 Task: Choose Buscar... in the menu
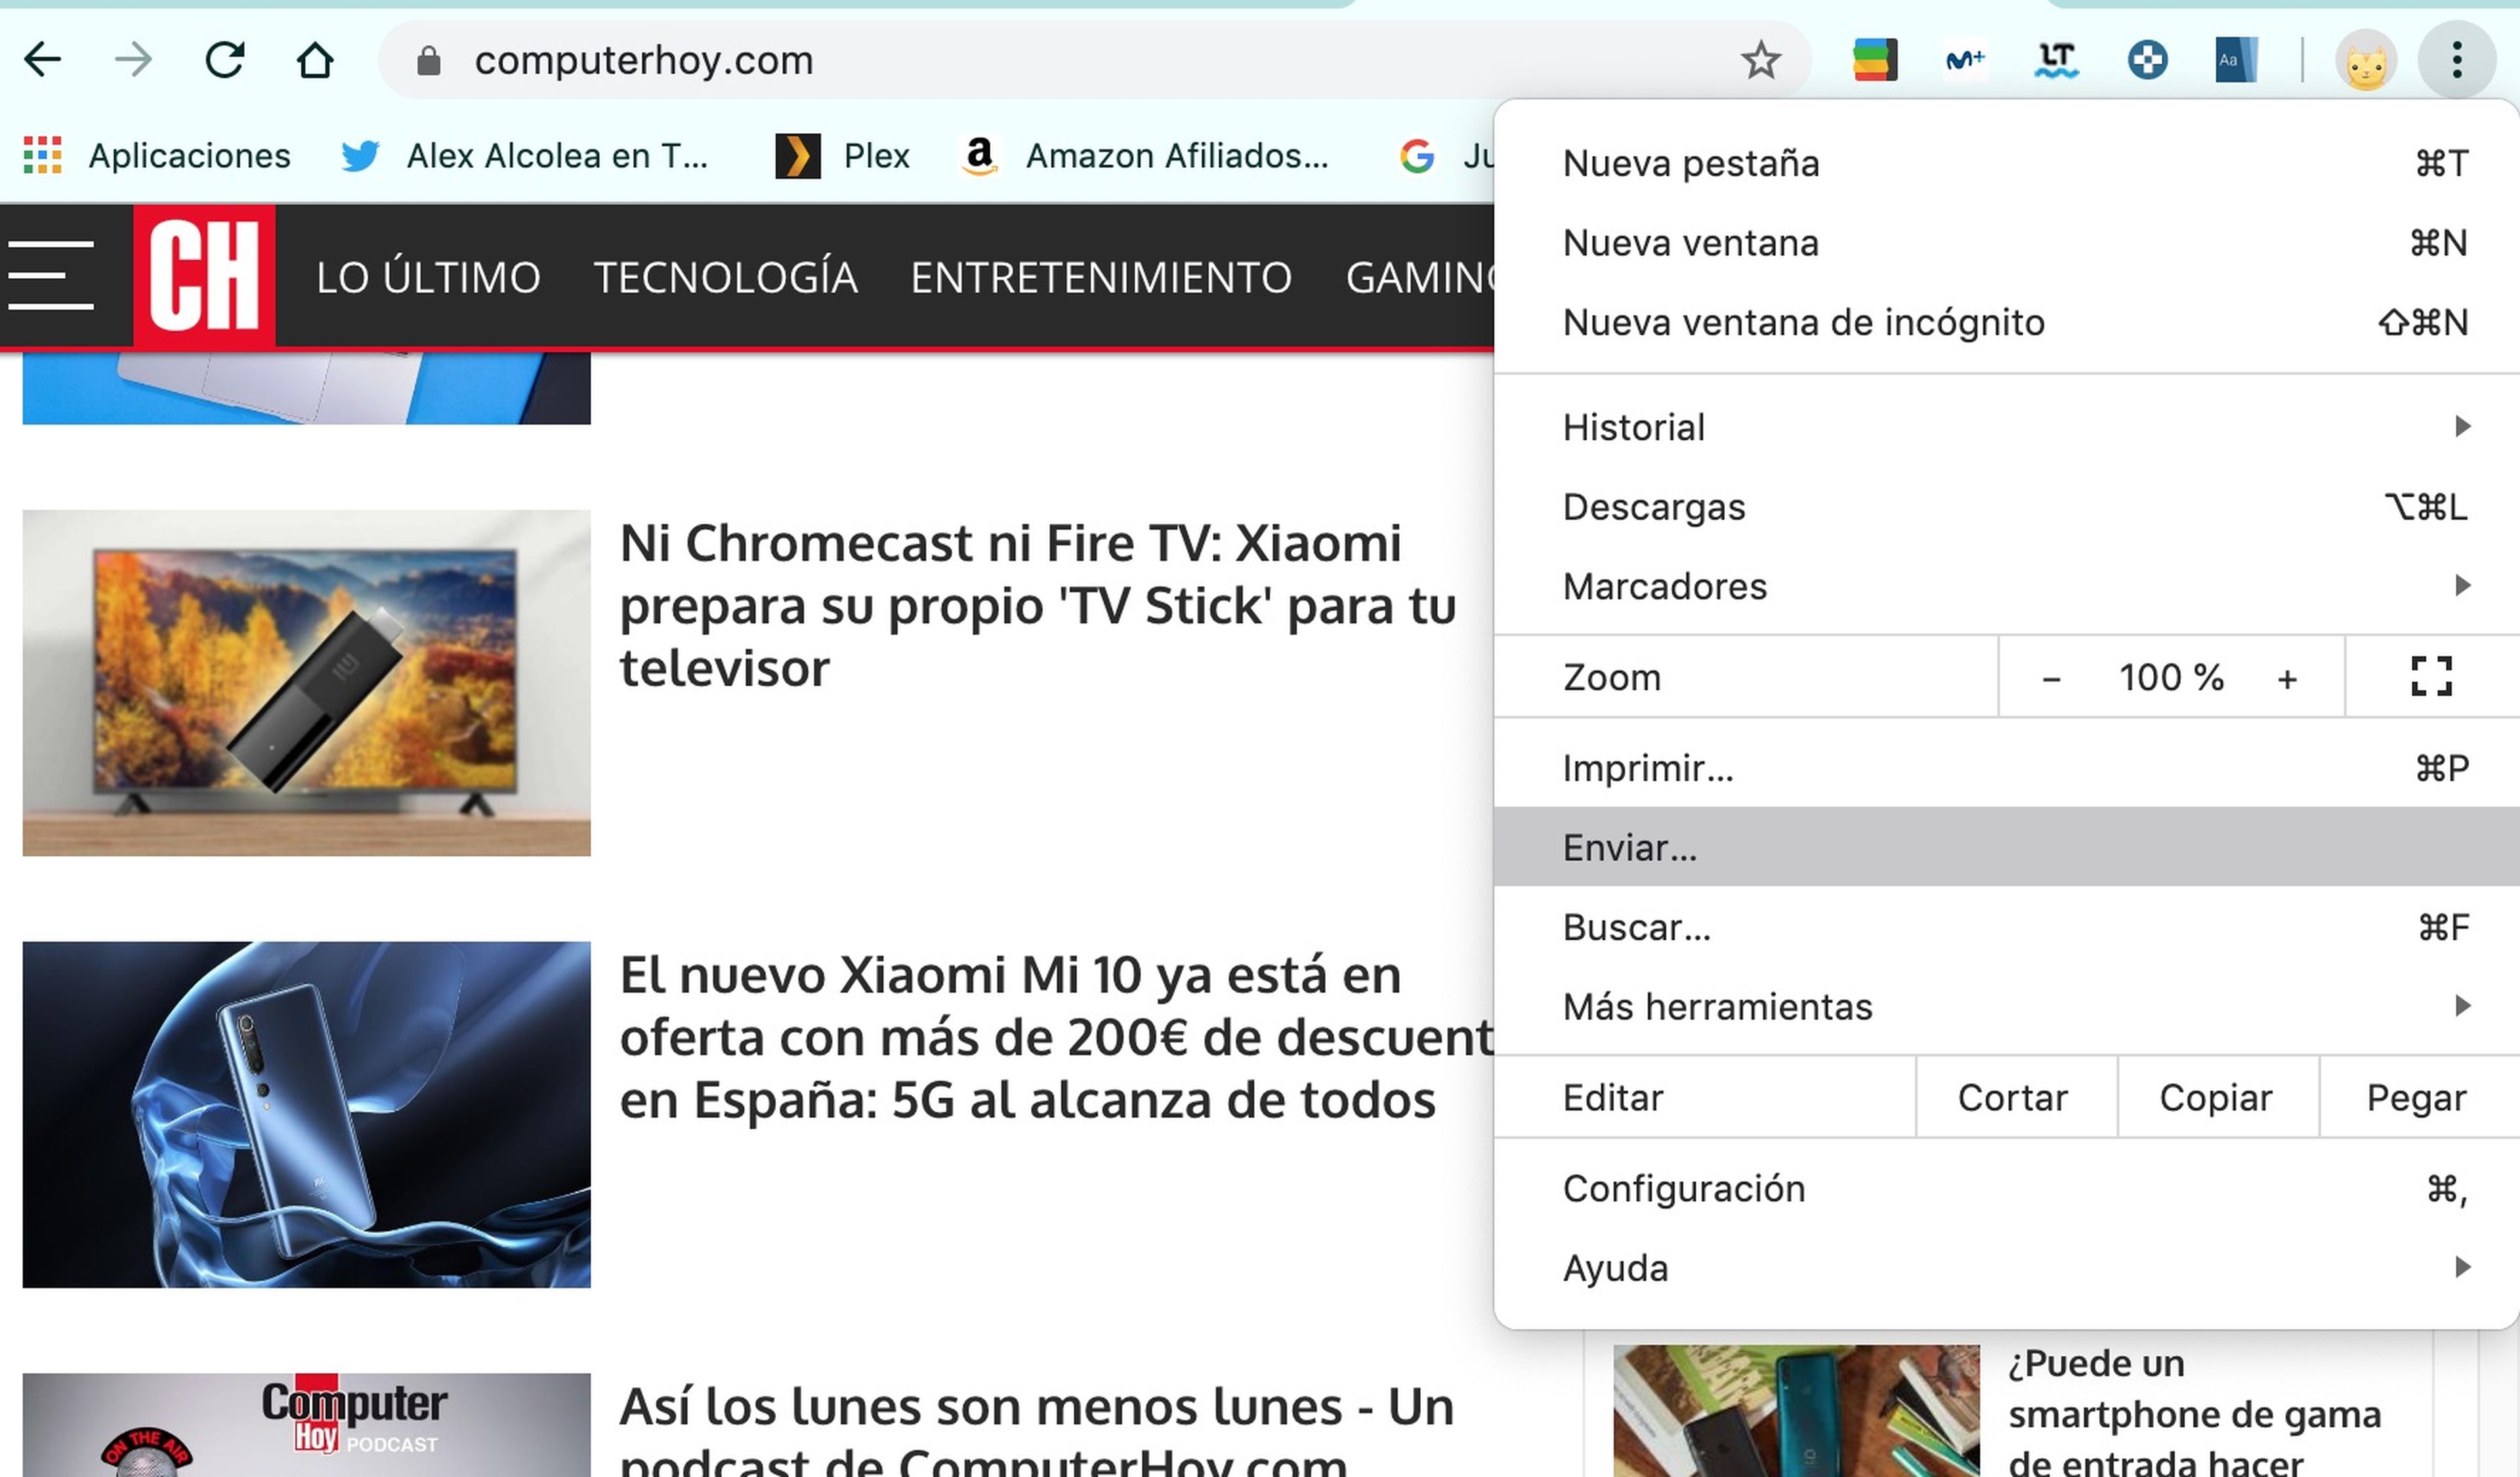click(2006, 927)
